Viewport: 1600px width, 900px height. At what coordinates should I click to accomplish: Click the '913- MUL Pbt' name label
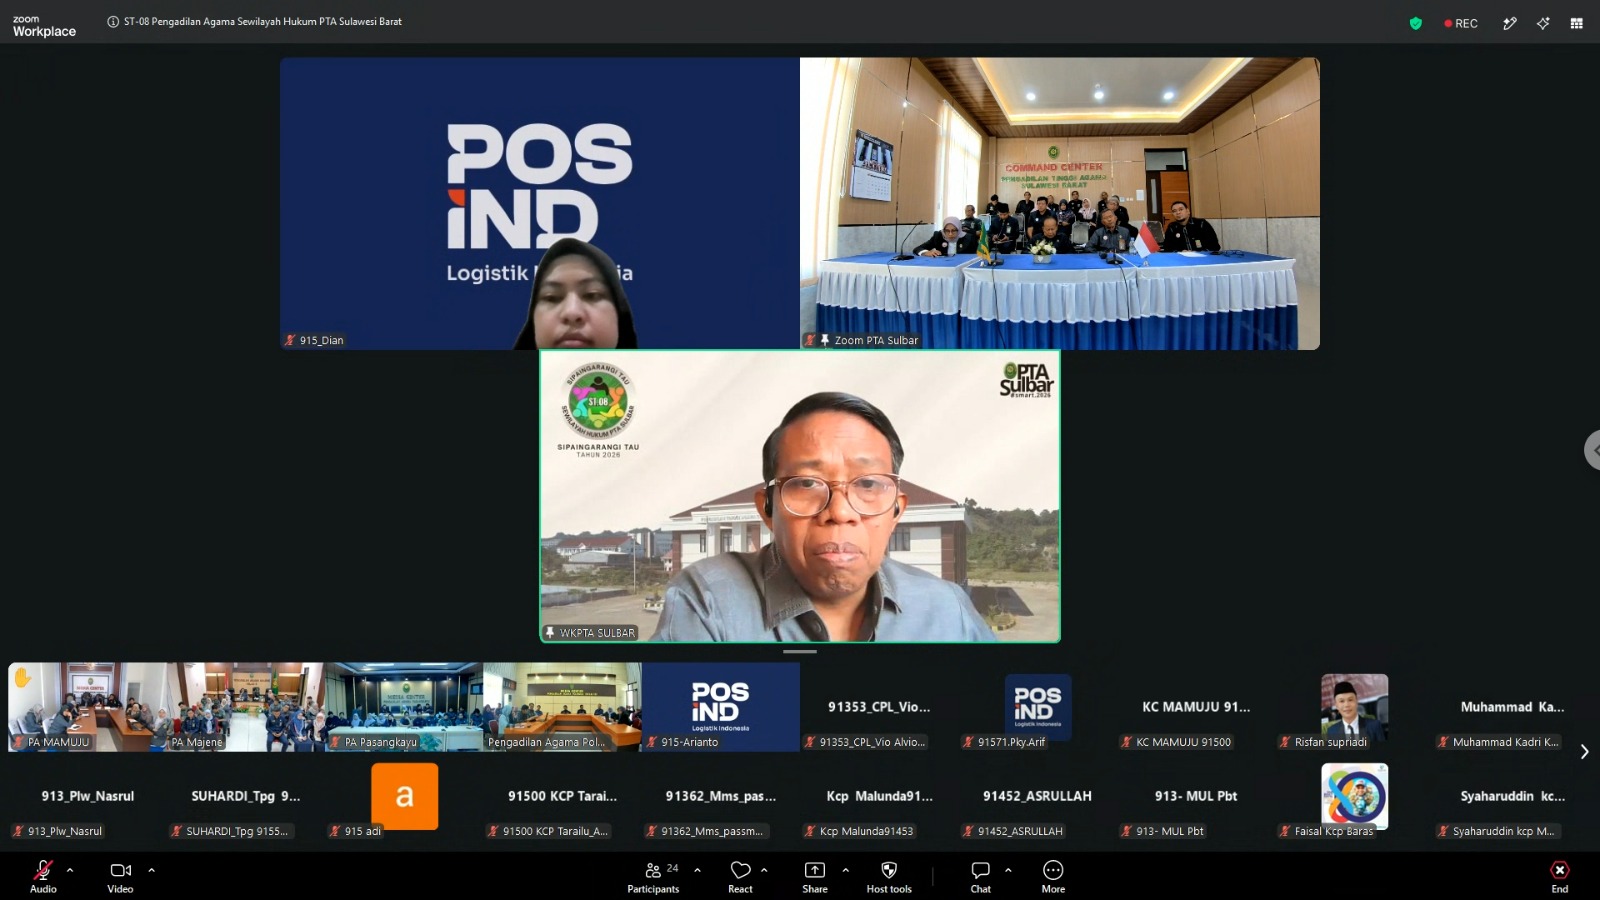1170,831
